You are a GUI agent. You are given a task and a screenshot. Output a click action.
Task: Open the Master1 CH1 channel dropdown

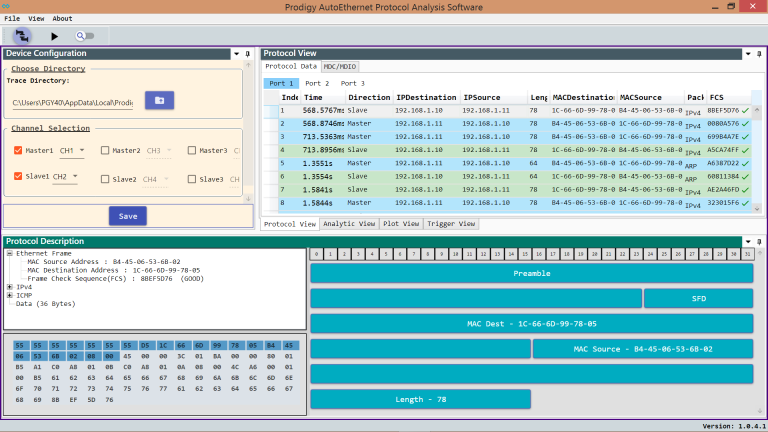[x=72, y=151]
